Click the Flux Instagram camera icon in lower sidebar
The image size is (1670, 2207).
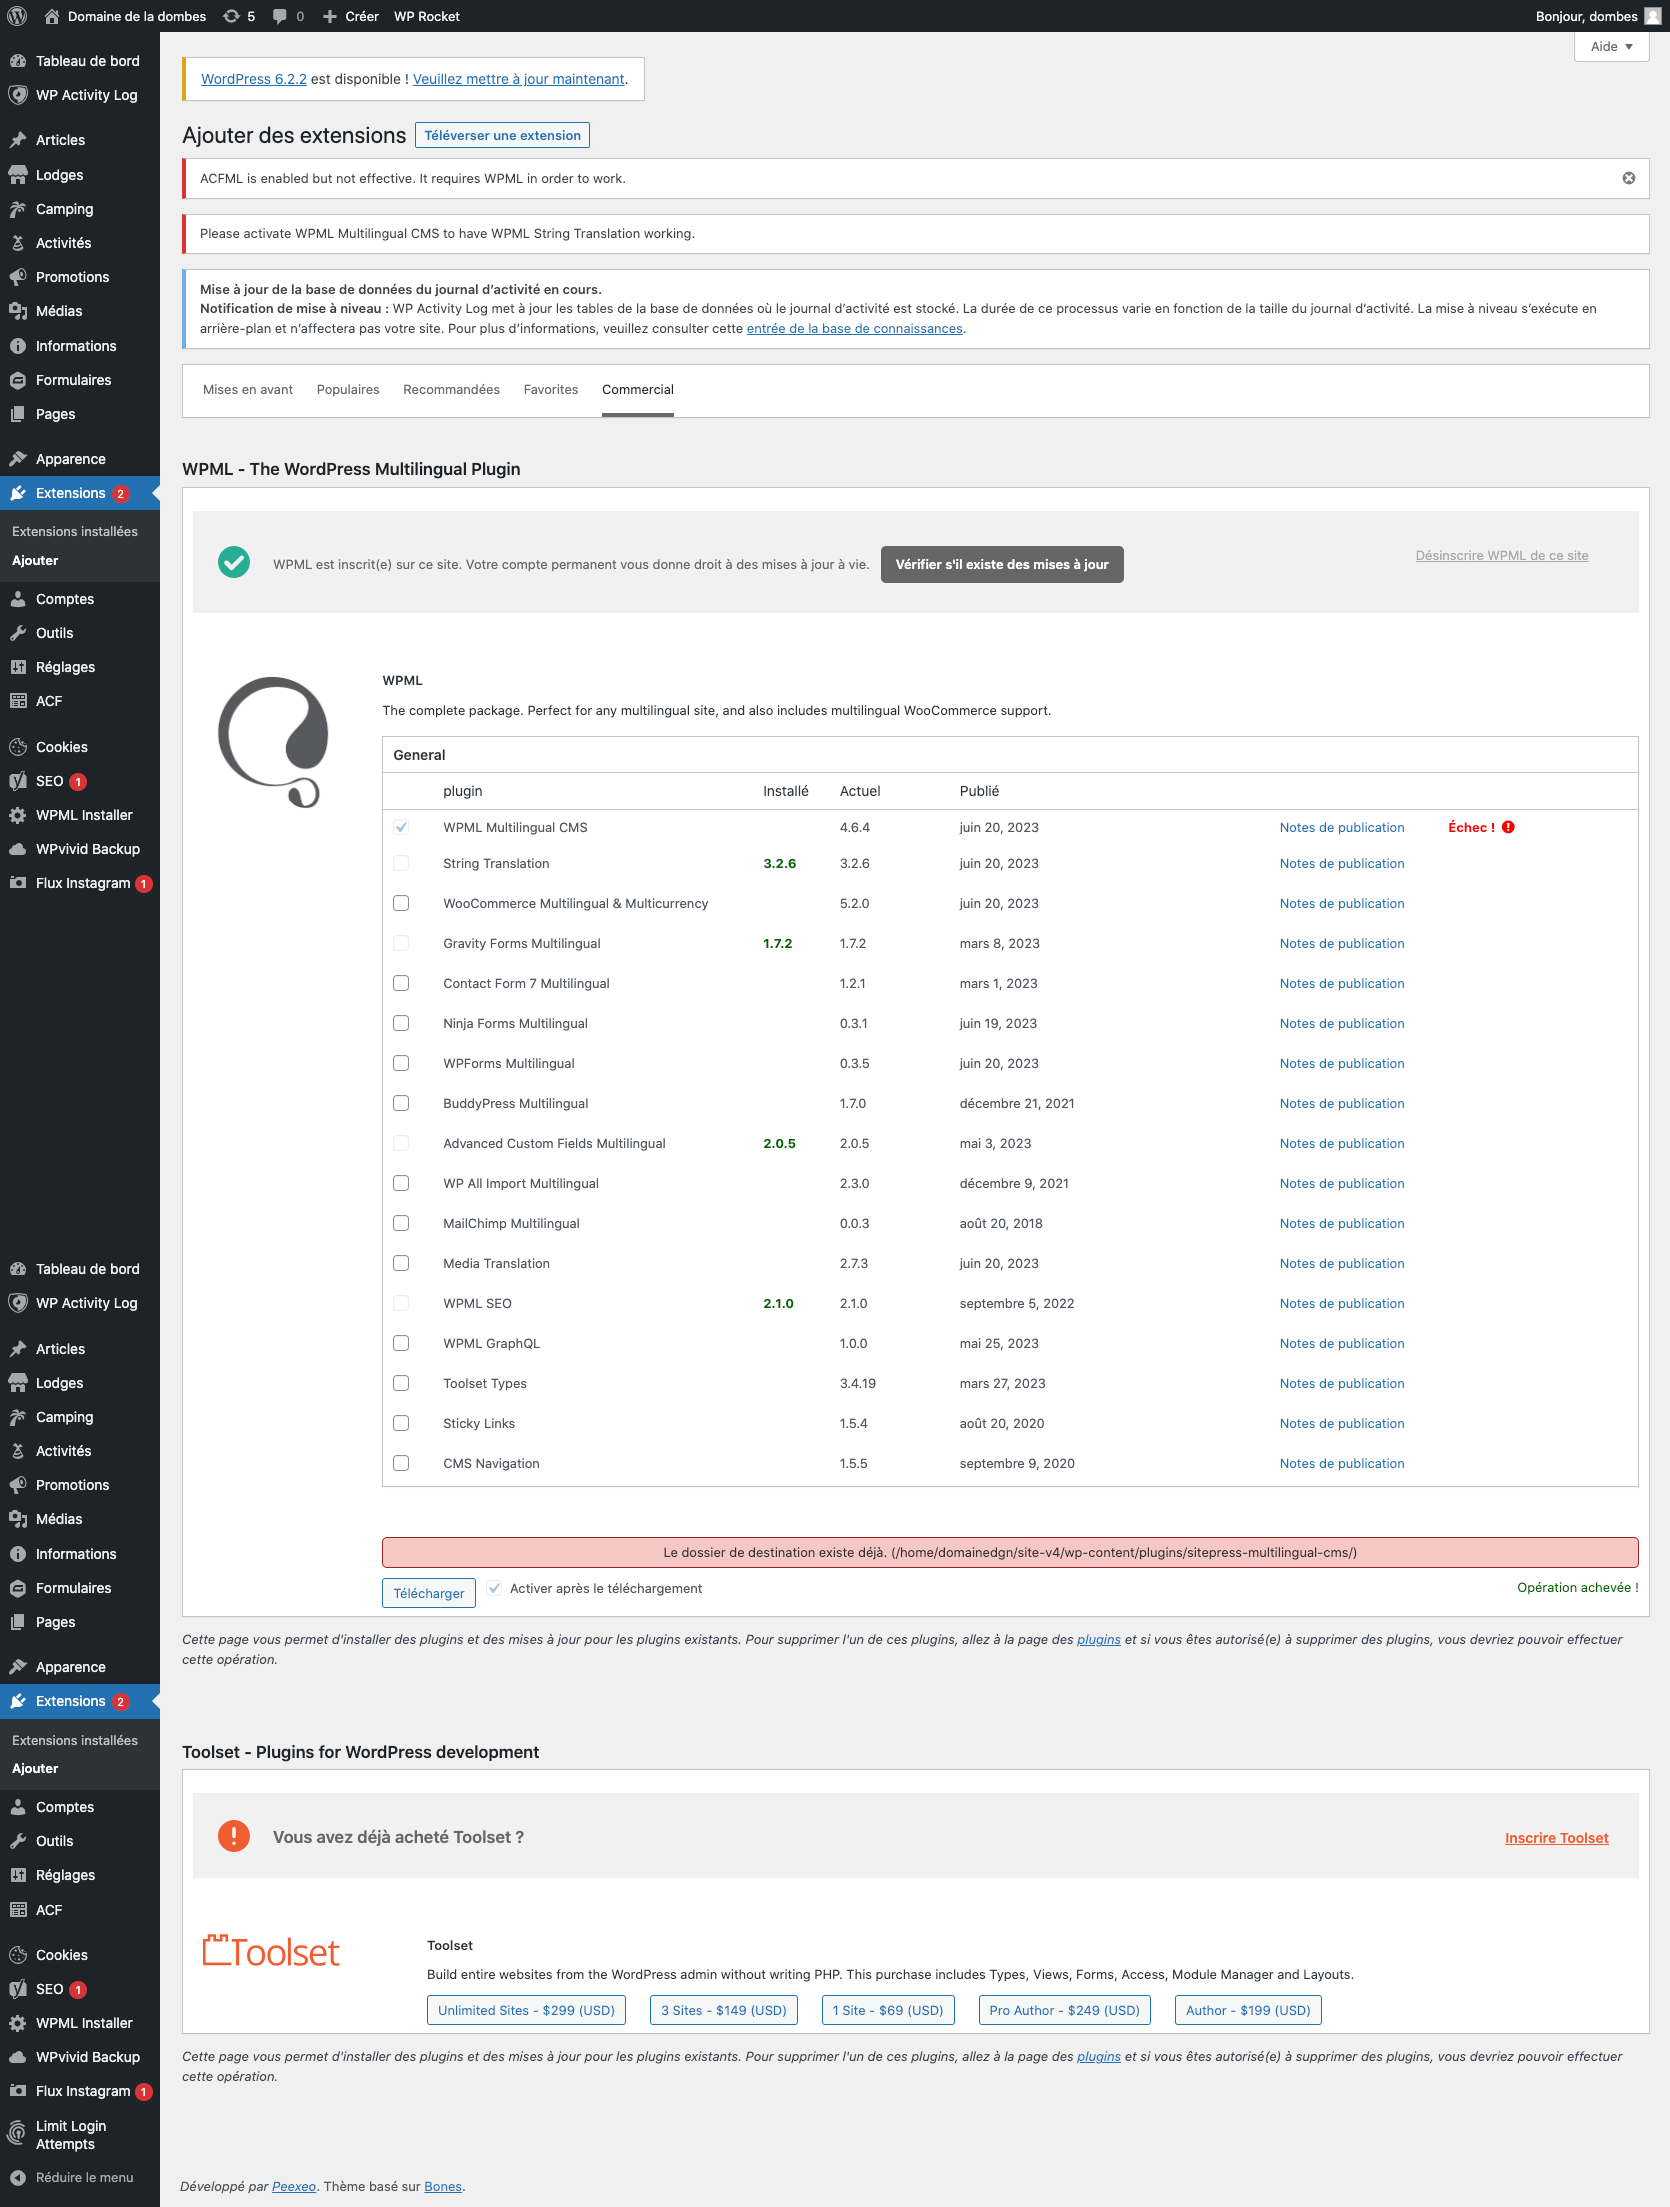[18, 2091]
